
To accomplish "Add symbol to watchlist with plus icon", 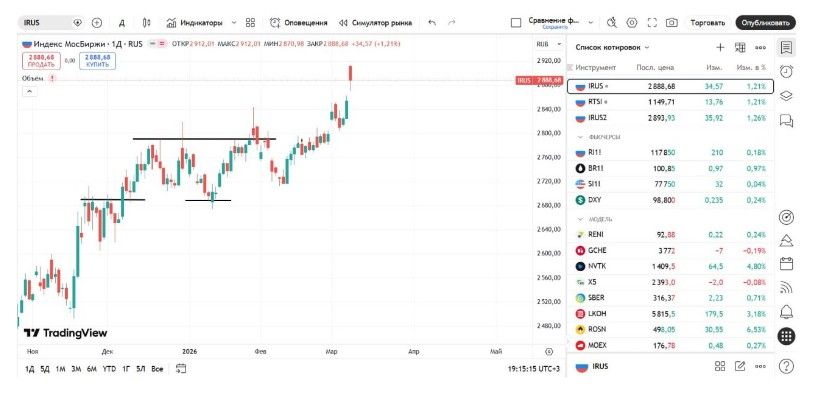I will click(x=719, y=47).
